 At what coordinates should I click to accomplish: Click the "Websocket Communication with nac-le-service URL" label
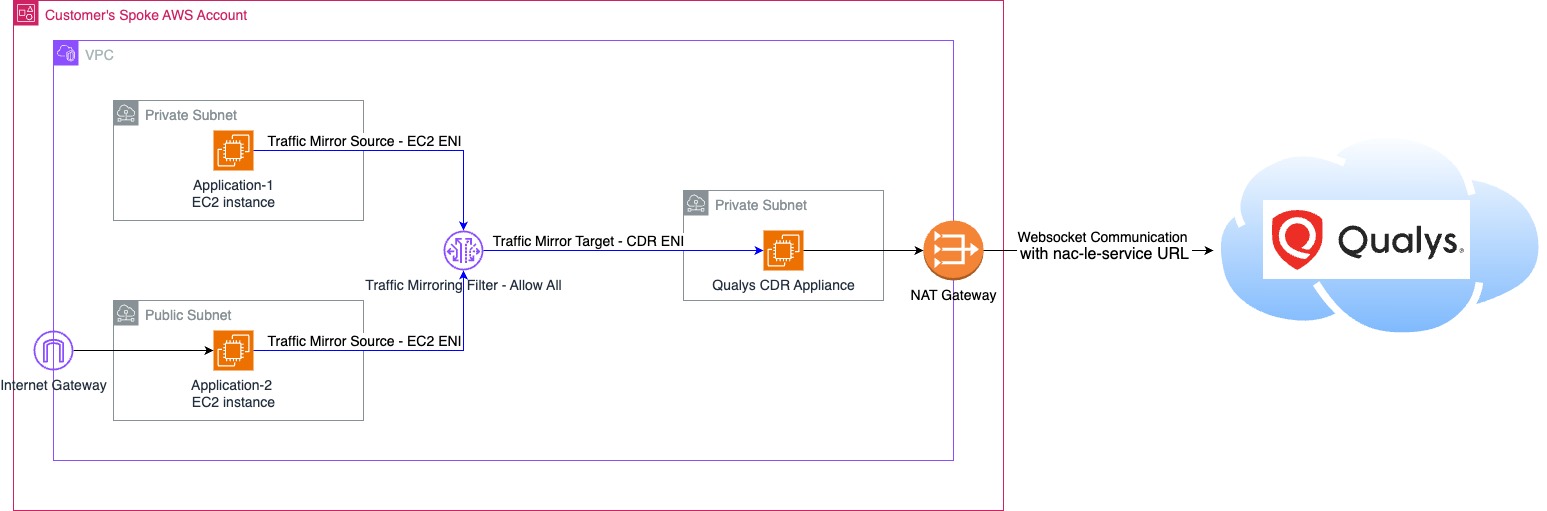click(1103, 245)
